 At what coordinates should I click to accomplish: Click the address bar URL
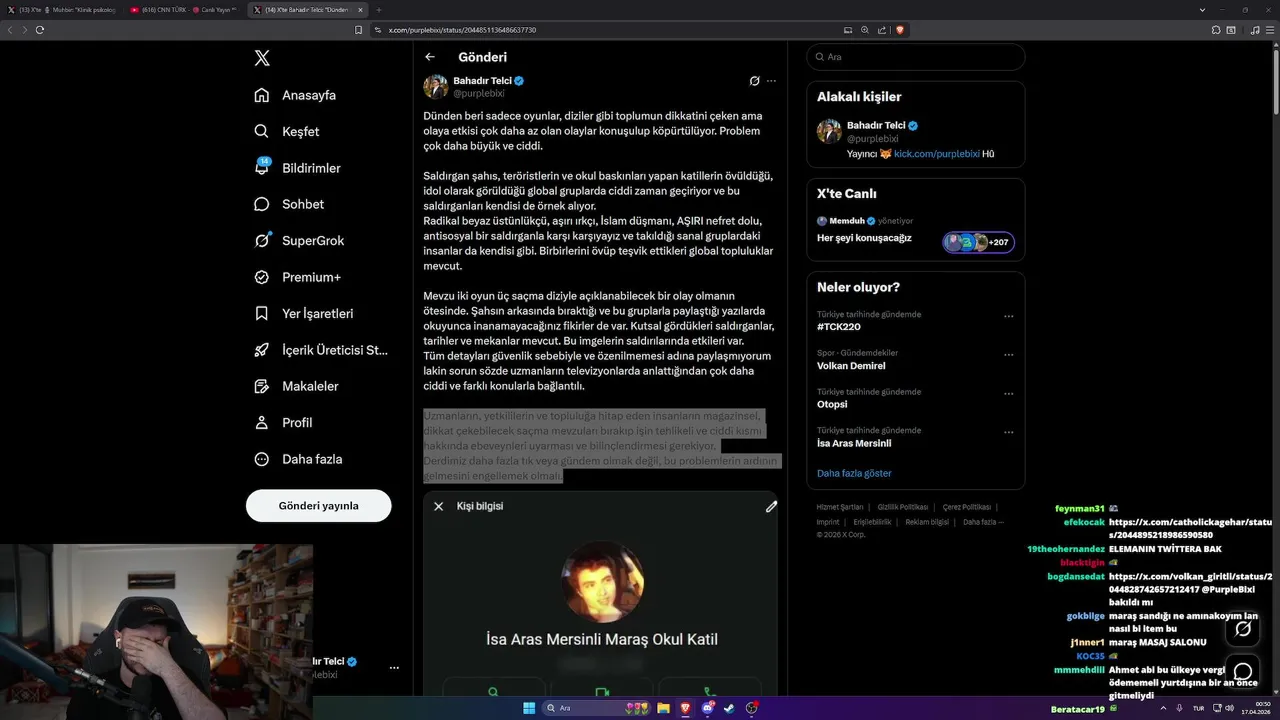(462, 30)
